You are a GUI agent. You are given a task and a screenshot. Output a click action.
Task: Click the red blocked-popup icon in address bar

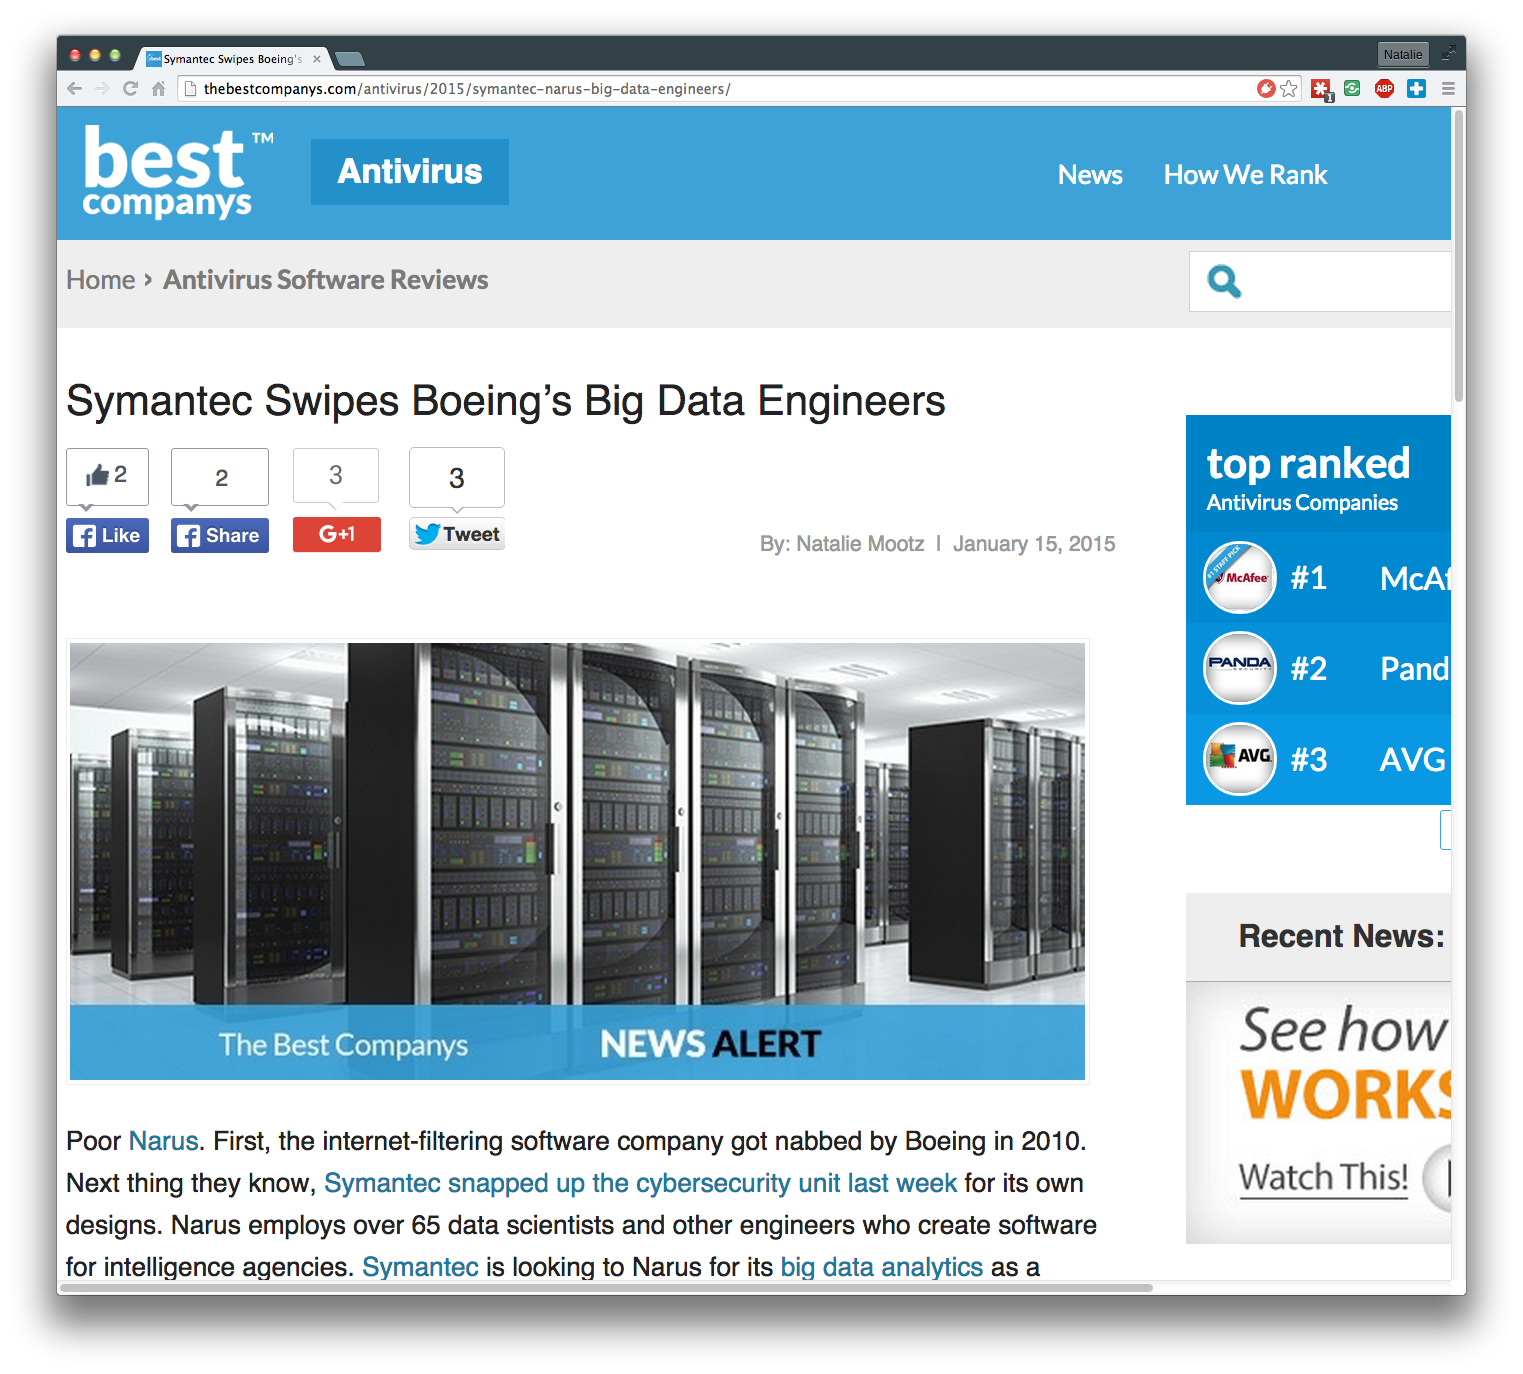(x=1266, y=89)
